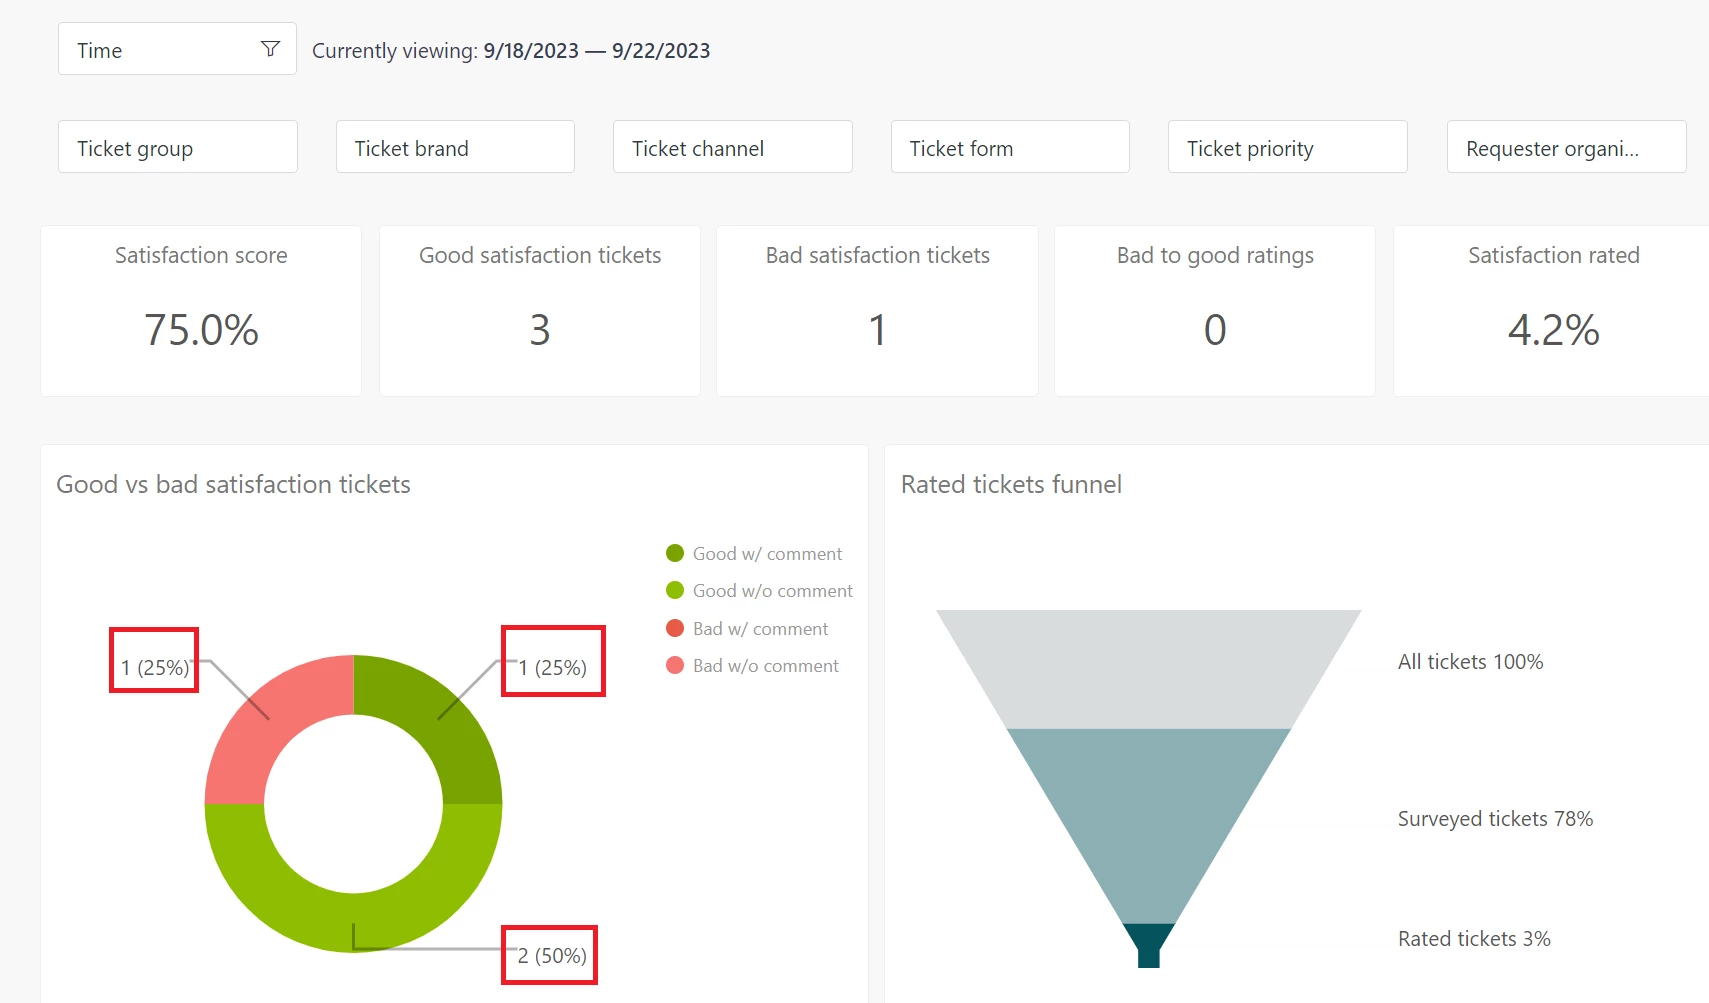1709x1003 pixels.
Task: Click the 'Currently viewing' date range text
Action: [x=511, y=50]
